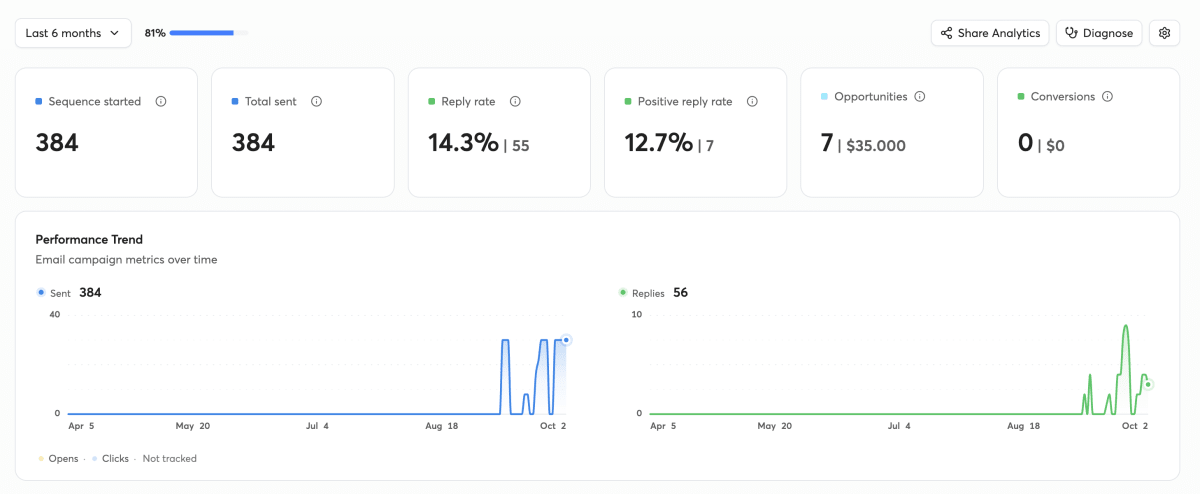The width and height of the screenshot is (1200, 494).
Task: Select the Sent legend dot
Action: 41,293
